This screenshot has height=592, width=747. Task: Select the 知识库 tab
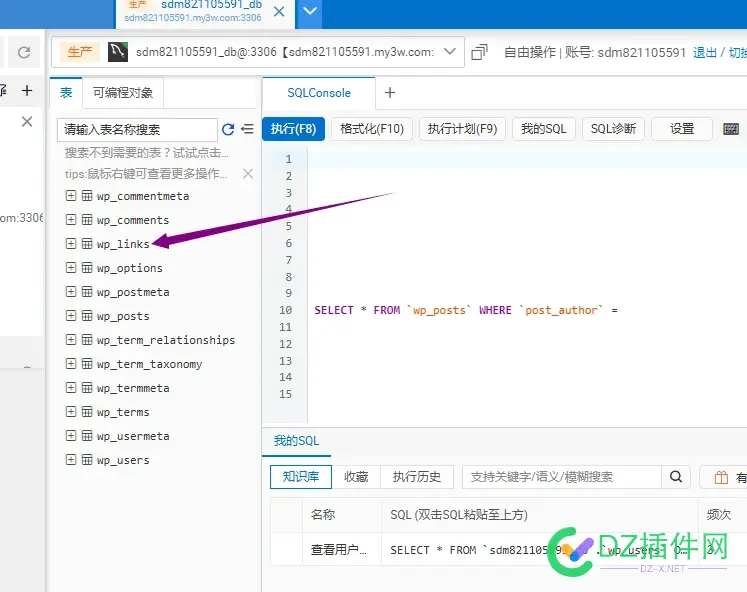tap(301, 477)
